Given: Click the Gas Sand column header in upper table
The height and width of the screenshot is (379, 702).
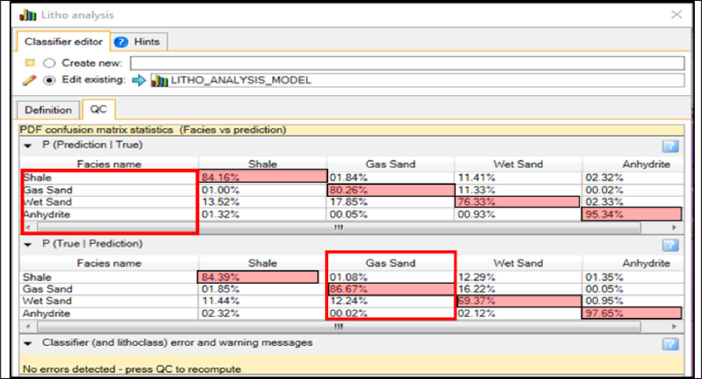Looking at the screenshot, I should pyautogui.click(x=391, y=164).
